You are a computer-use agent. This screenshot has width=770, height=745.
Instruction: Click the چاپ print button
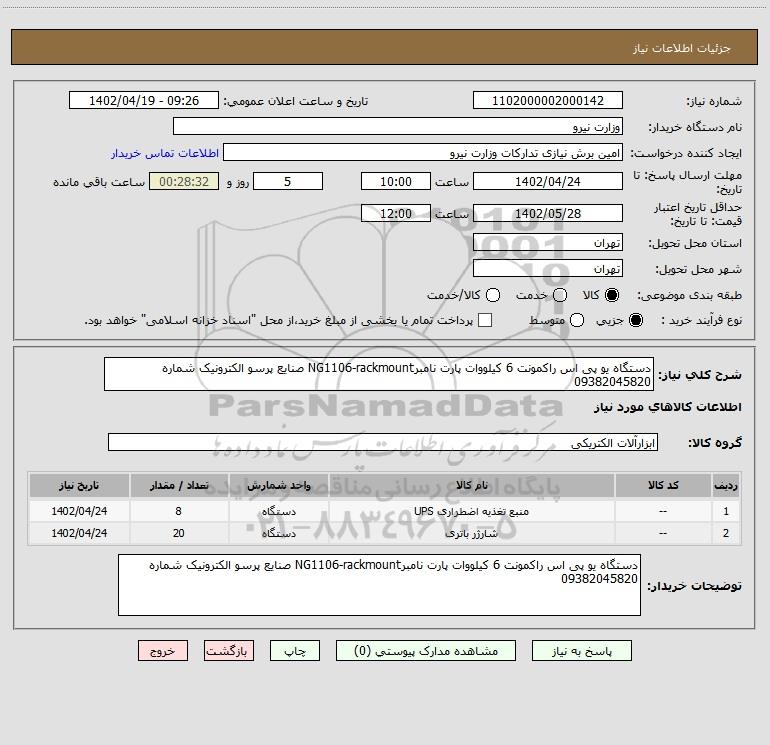pos(295,651)
